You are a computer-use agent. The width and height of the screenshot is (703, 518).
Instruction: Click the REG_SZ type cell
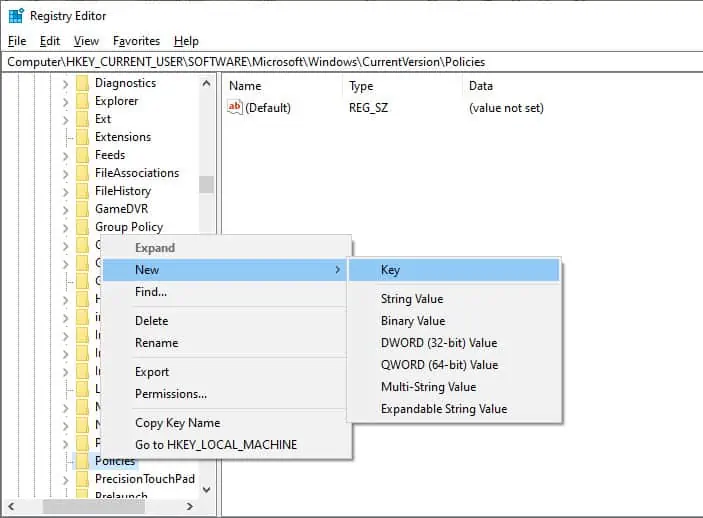point(369,108)
